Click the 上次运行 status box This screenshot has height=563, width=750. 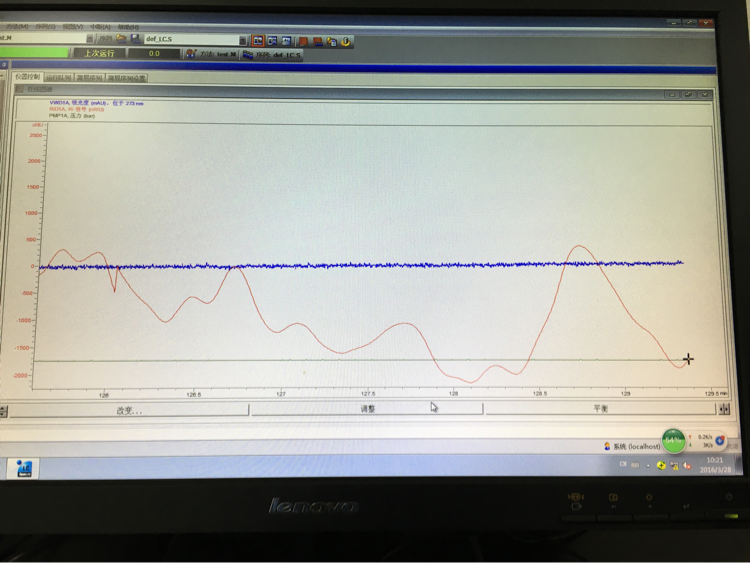[99, 53]
